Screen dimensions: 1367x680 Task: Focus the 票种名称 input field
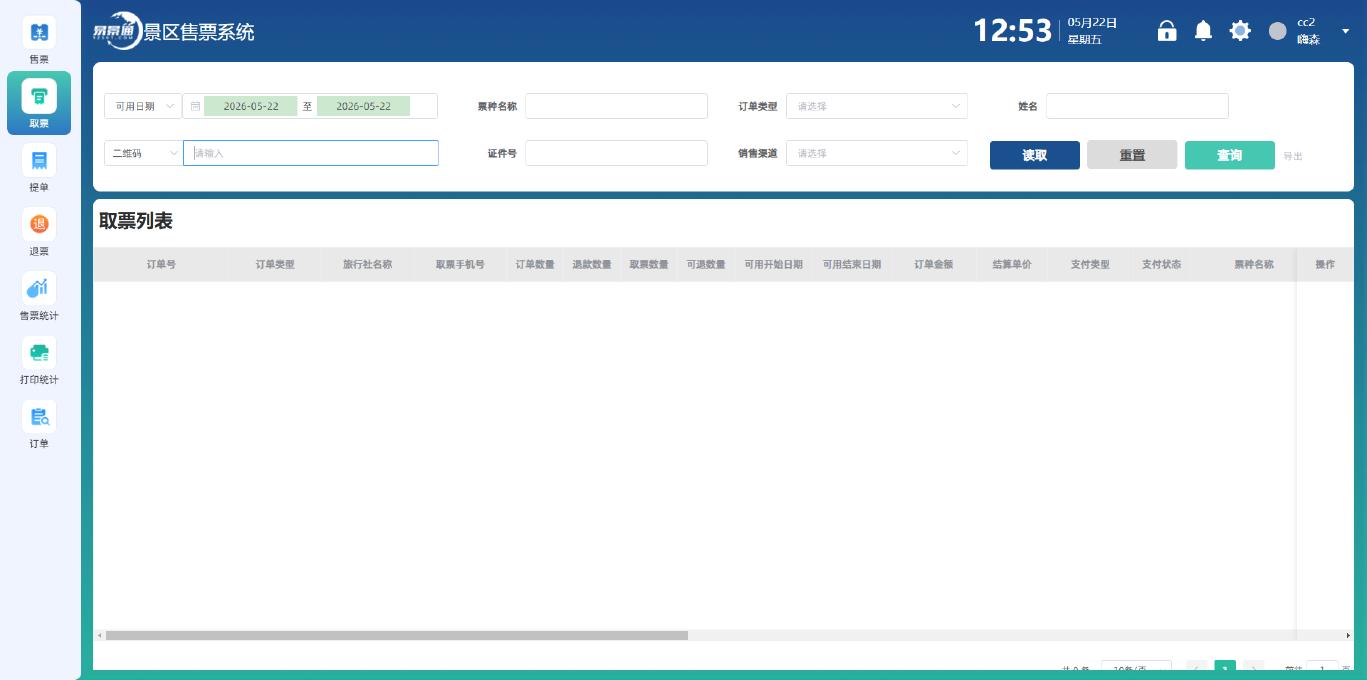pos(616,106)
